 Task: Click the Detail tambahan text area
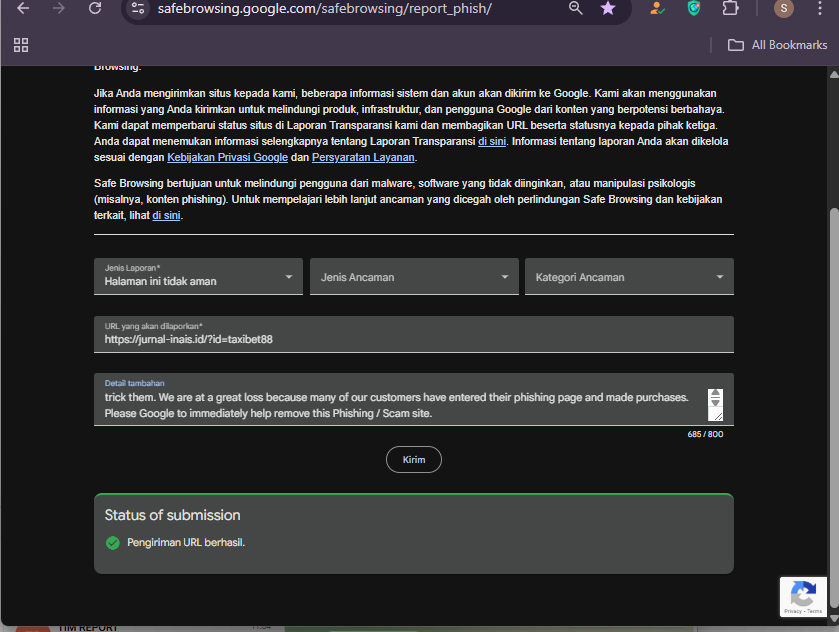pyautogui.click(x=414, y=399)
